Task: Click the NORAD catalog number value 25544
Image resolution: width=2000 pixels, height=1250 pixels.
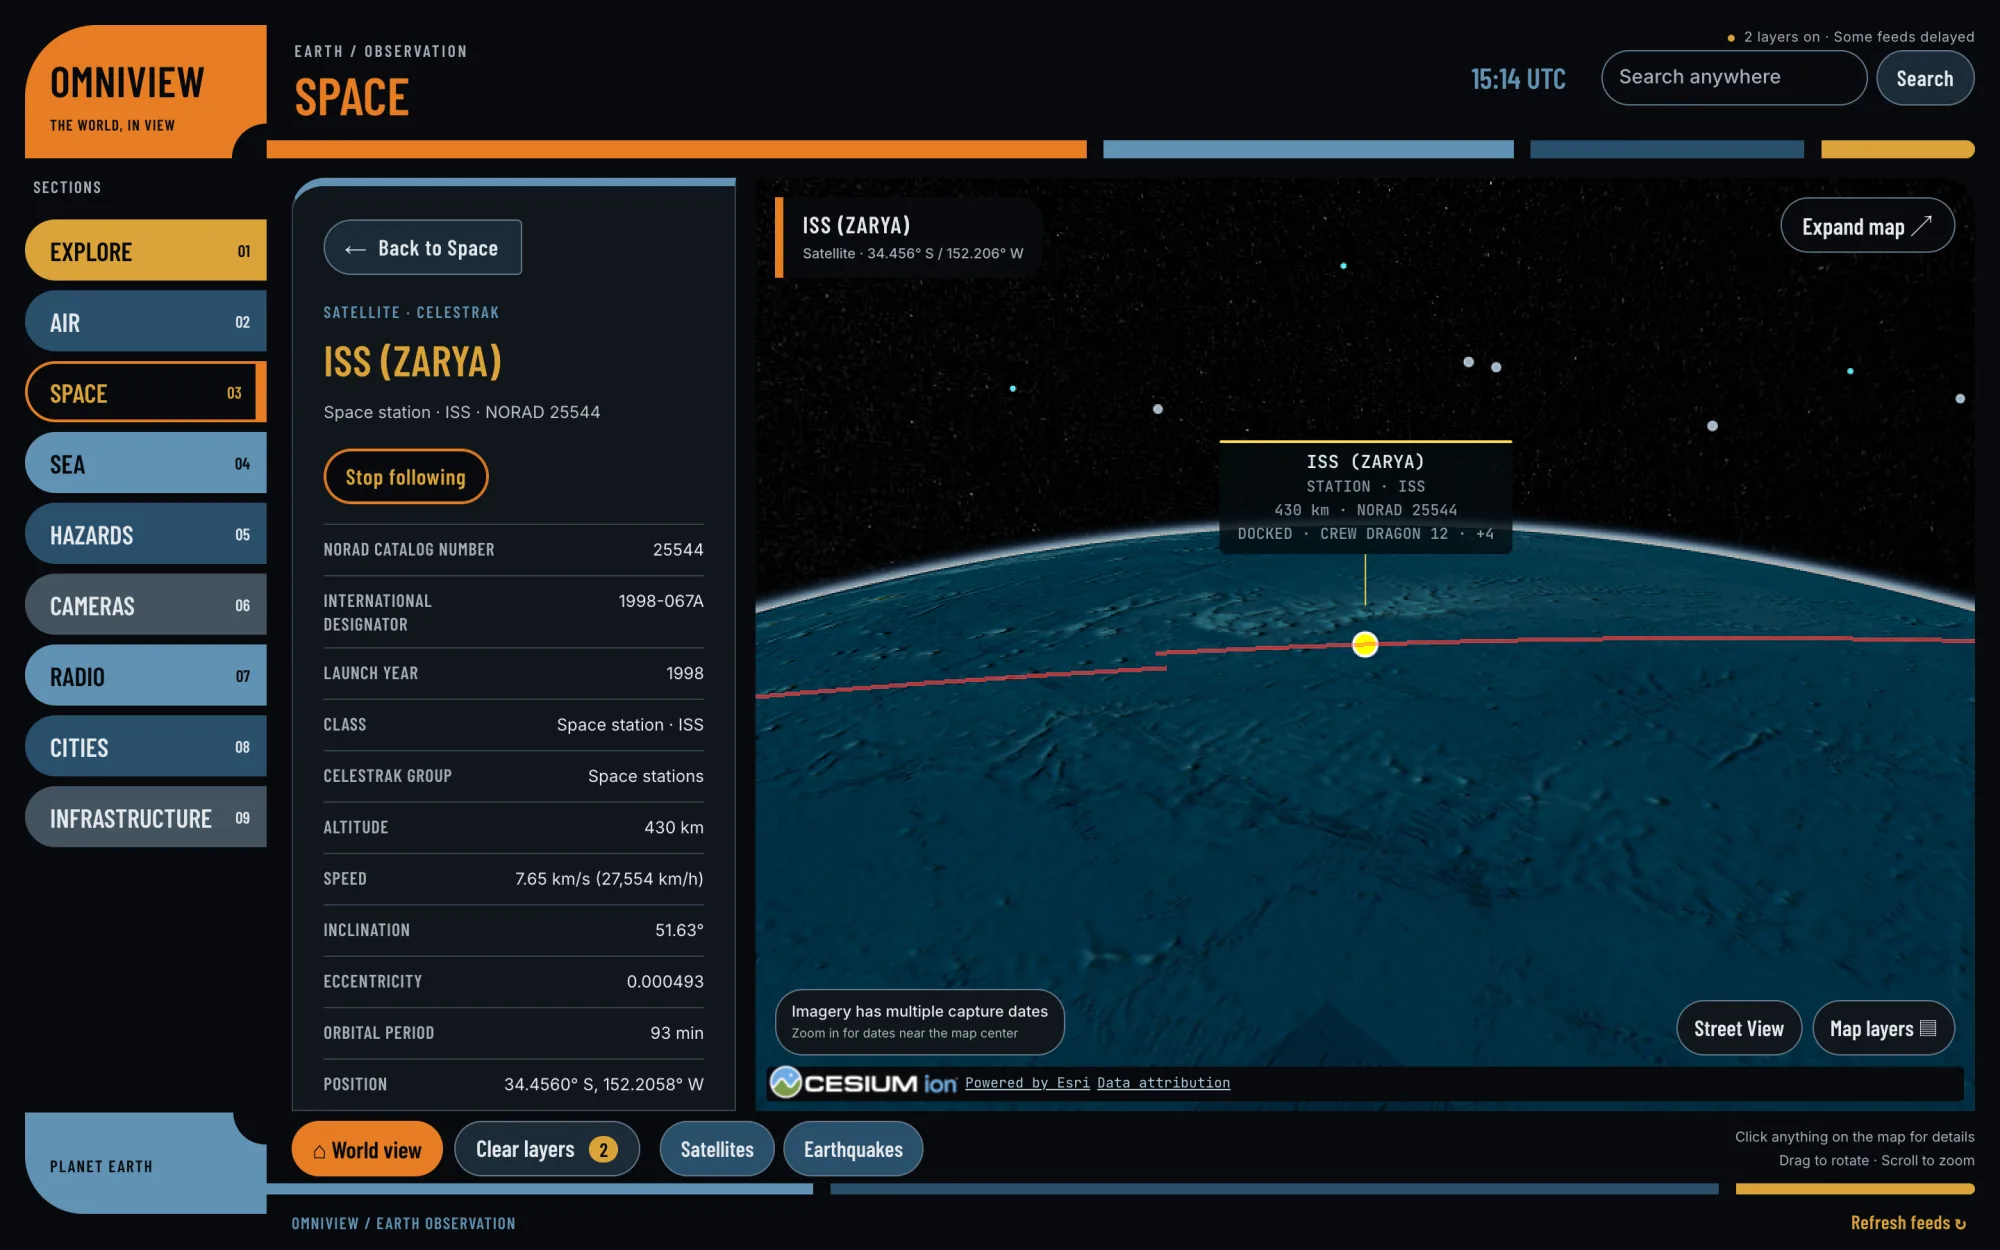Action: [678, 550]
